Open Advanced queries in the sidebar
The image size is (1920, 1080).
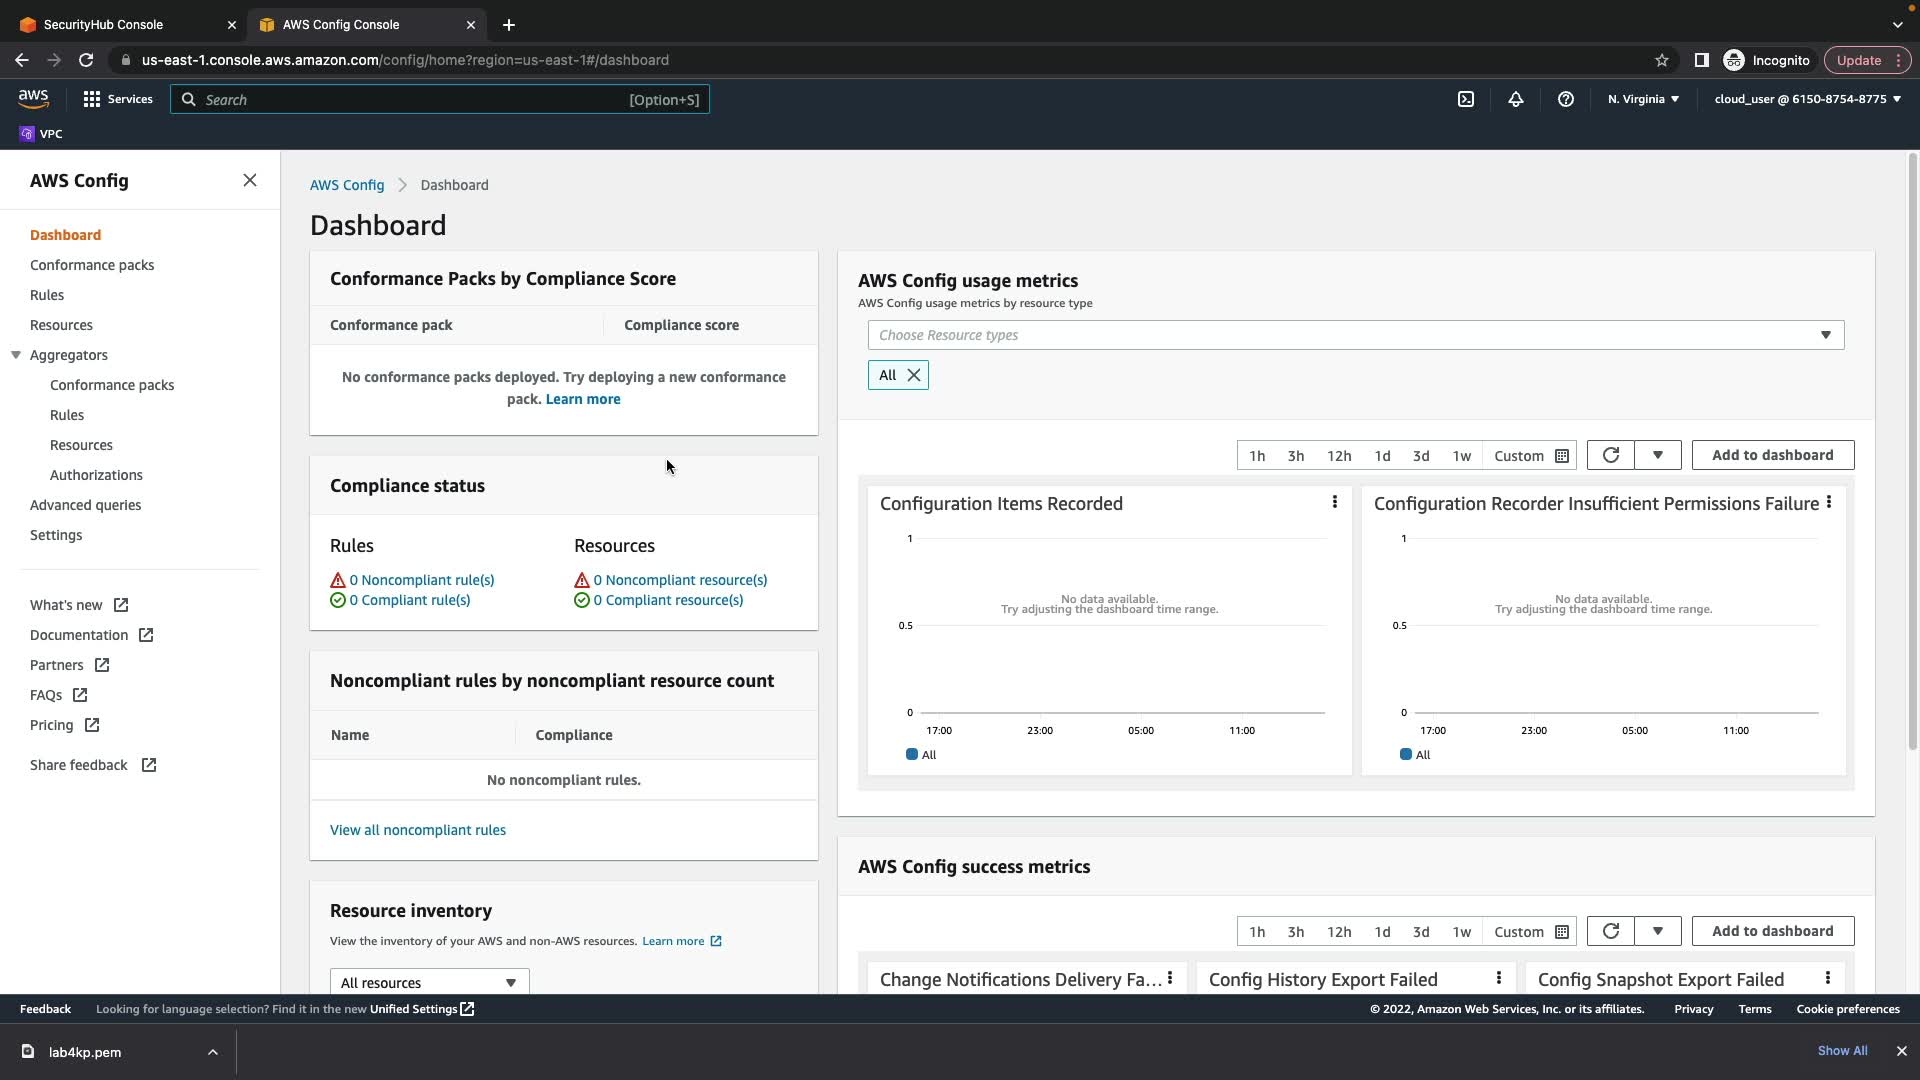[85, 505]
